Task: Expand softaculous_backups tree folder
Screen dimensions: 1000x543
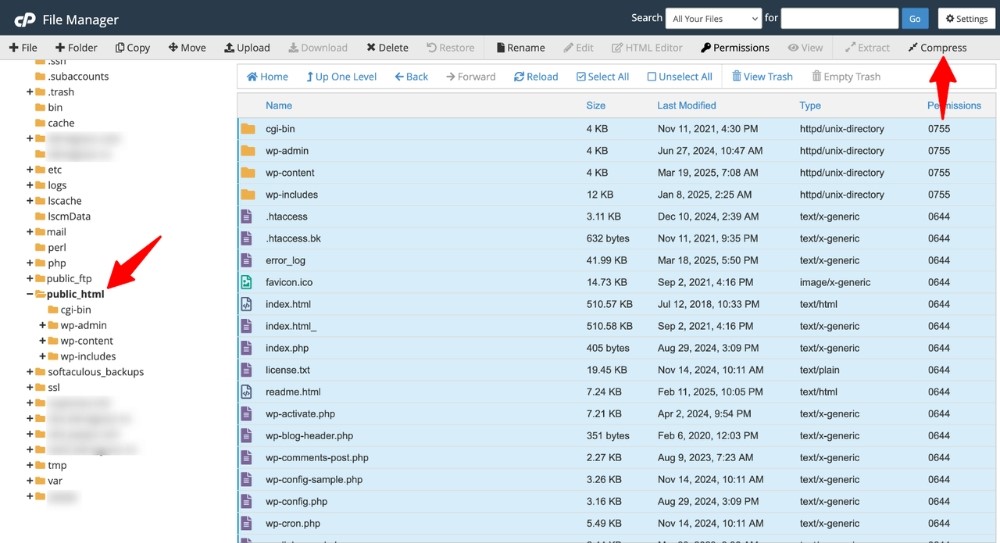Action: point(29,372)
